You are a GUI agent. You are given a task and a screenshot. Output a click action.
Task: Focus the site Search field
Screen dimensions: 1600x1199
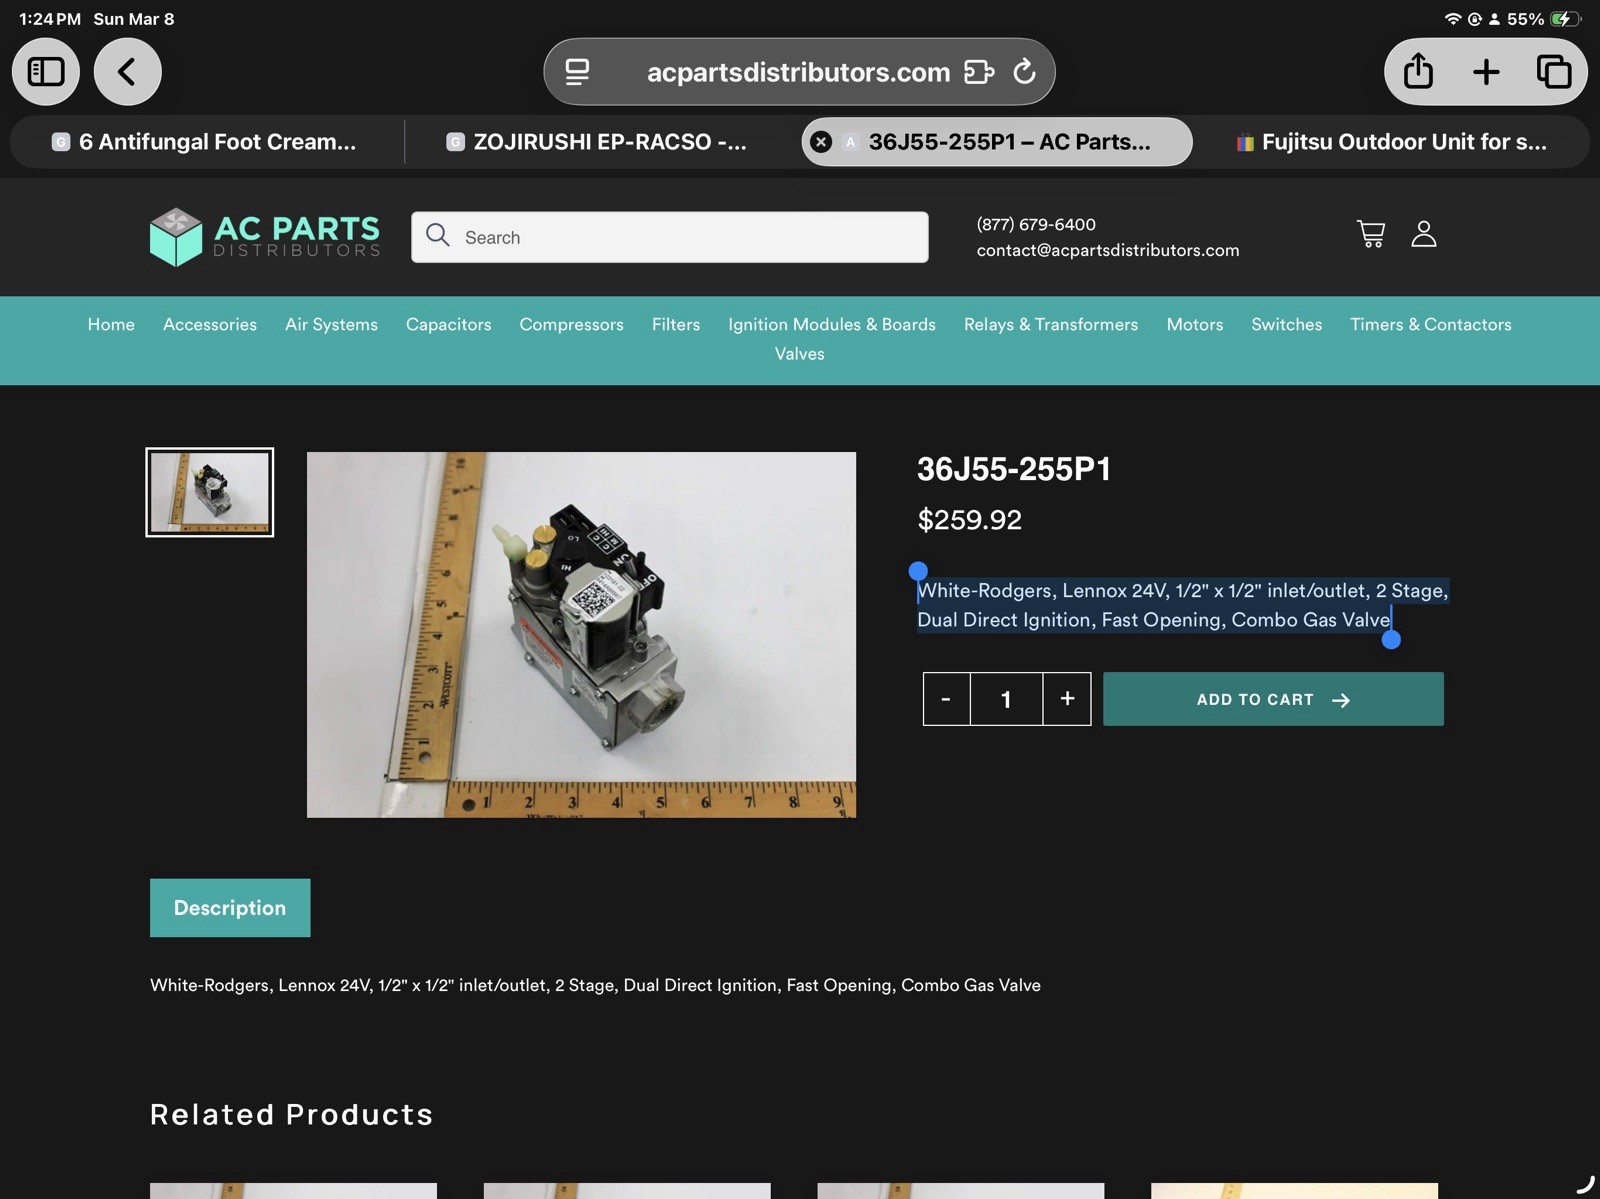pyautogui.click(x=670, y=237)
